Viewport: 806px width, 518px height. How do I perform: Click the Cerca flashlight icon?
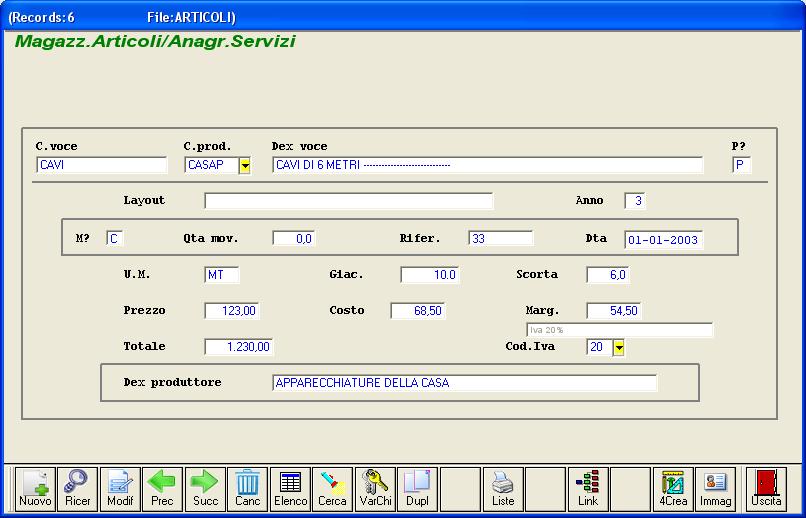[333, 489]
